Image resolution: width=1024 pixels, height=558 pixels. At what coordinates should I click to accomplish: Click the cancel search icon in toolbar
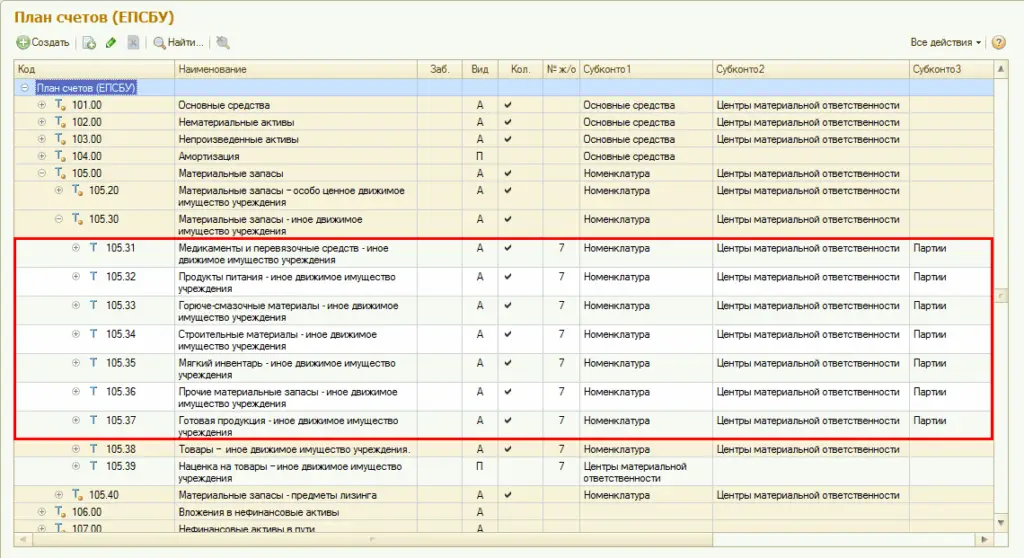(223, 42)
